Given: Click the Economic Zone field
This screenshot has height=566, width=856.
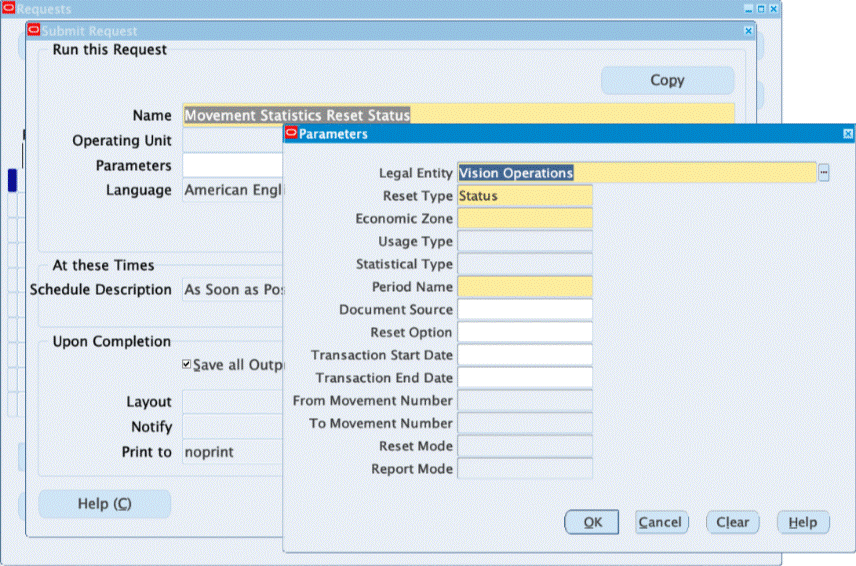Looking at the screenshot, I should pos(525,219).
